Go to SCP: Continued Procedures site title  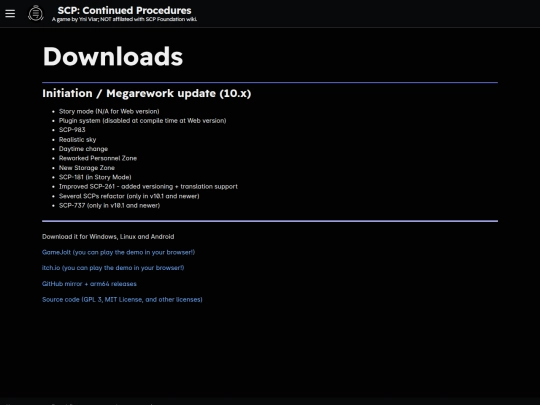[124, 10]
